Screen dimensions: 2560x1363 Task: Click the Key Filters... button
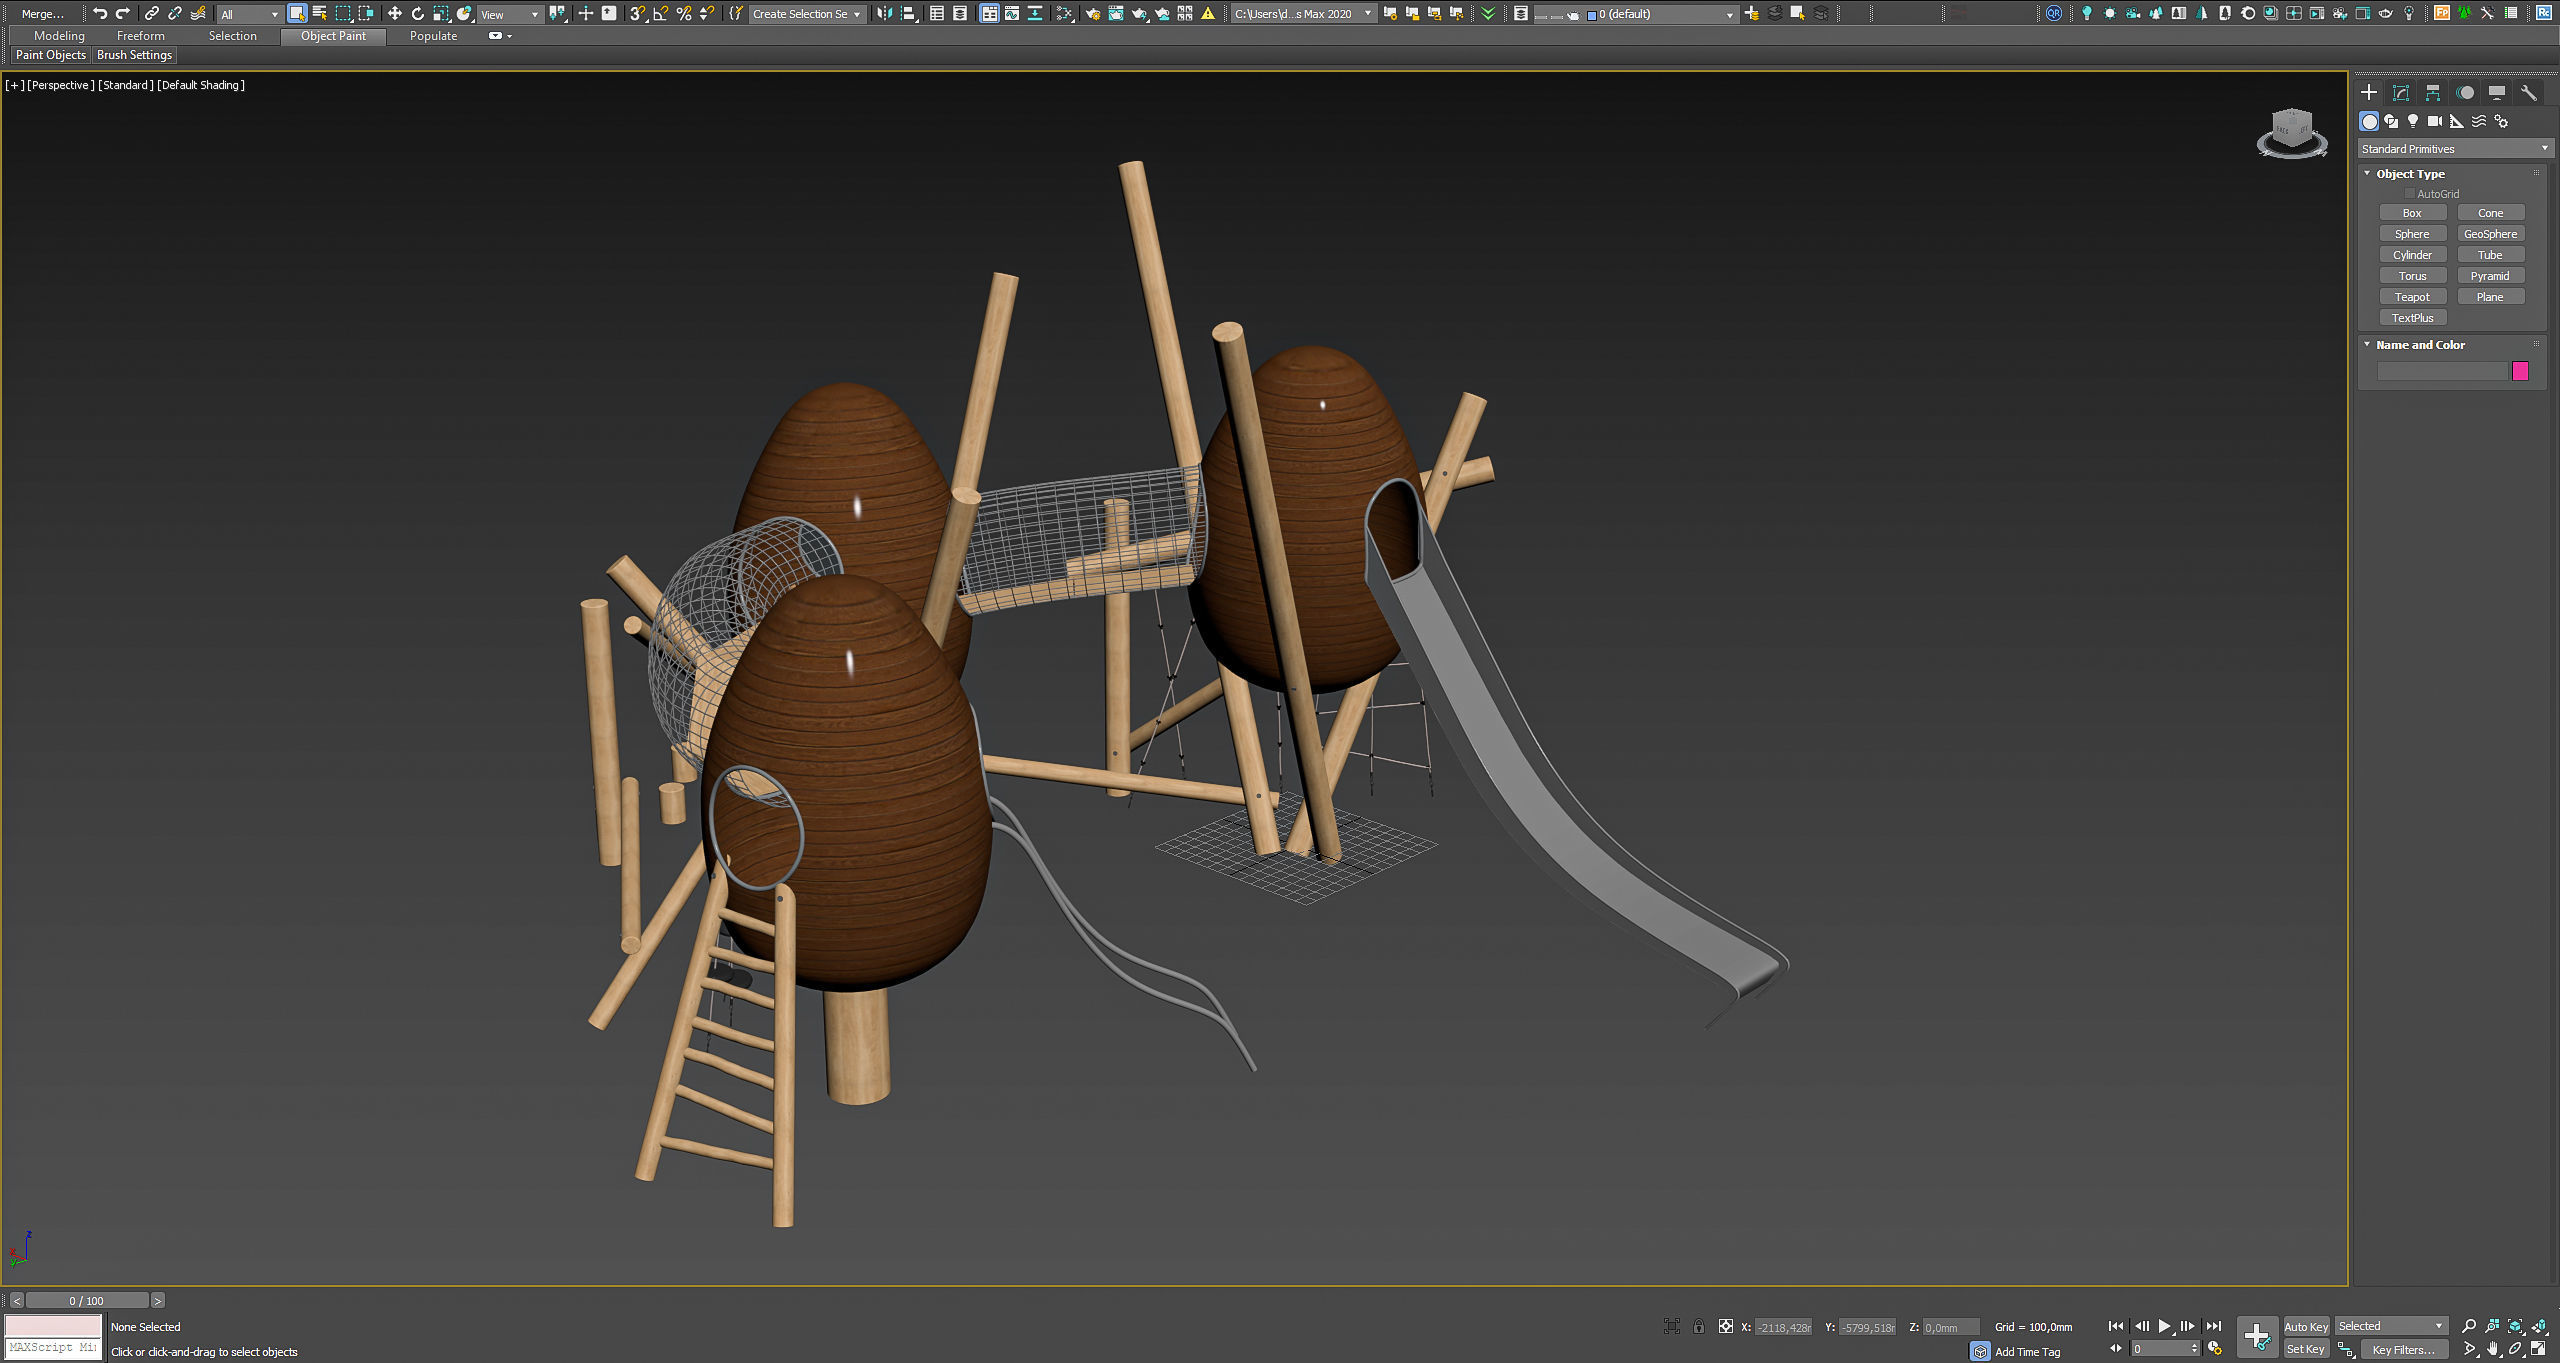click(x=2404, y=1349)
